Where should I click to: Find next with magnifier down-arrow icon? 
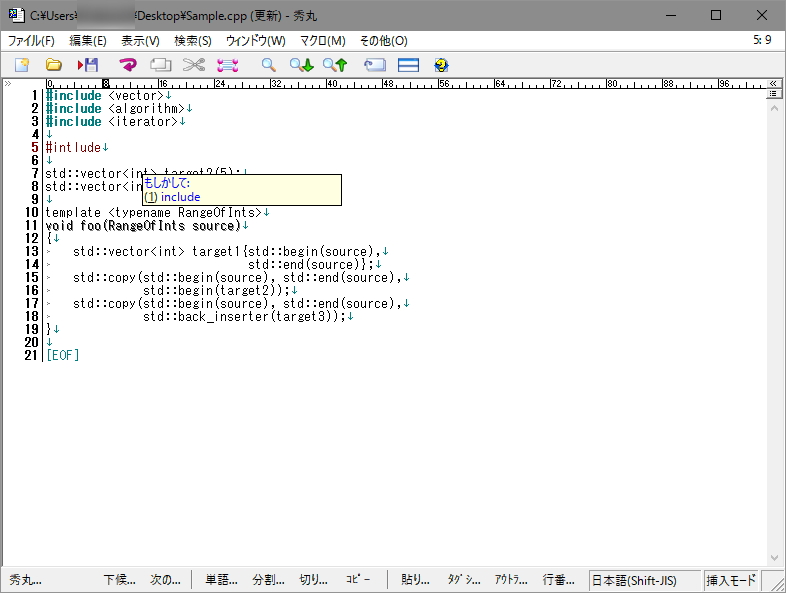click(301, 65)
